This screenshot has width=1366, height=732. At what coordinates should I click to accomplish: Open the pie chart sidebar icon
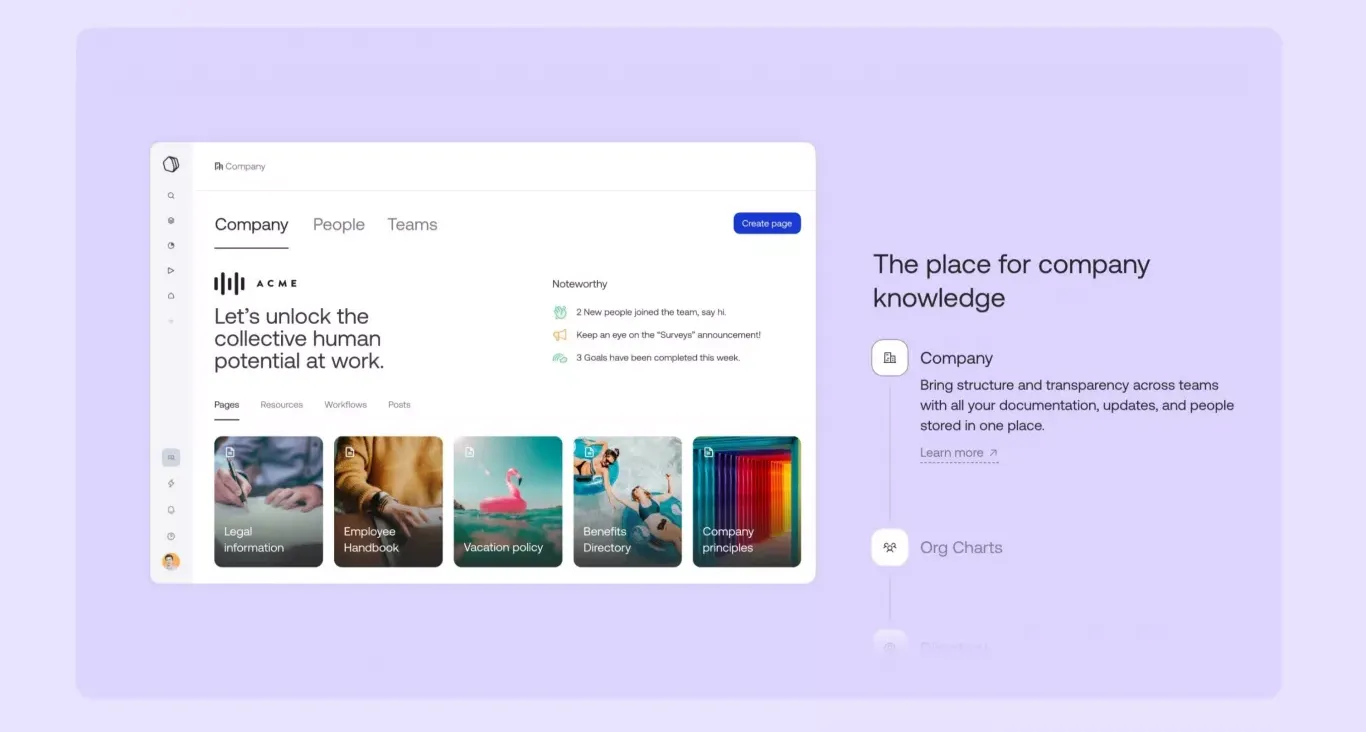[171, 245]
